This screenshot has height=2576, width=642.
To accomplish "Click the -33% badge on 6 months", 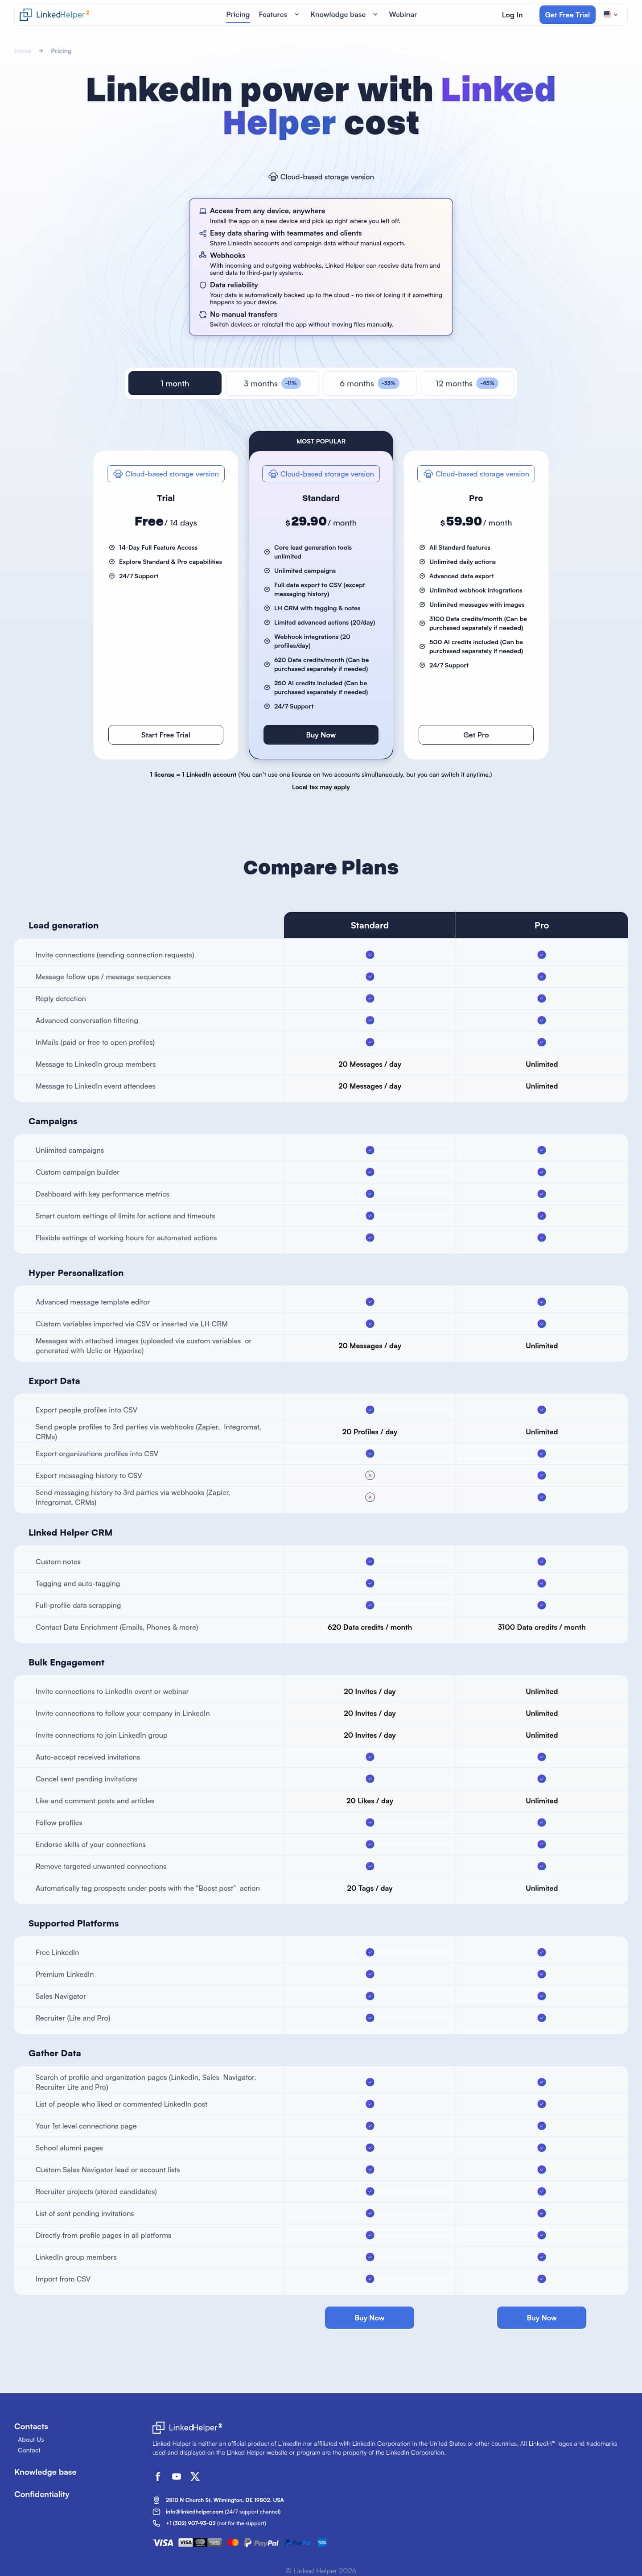I will point(388,383).
